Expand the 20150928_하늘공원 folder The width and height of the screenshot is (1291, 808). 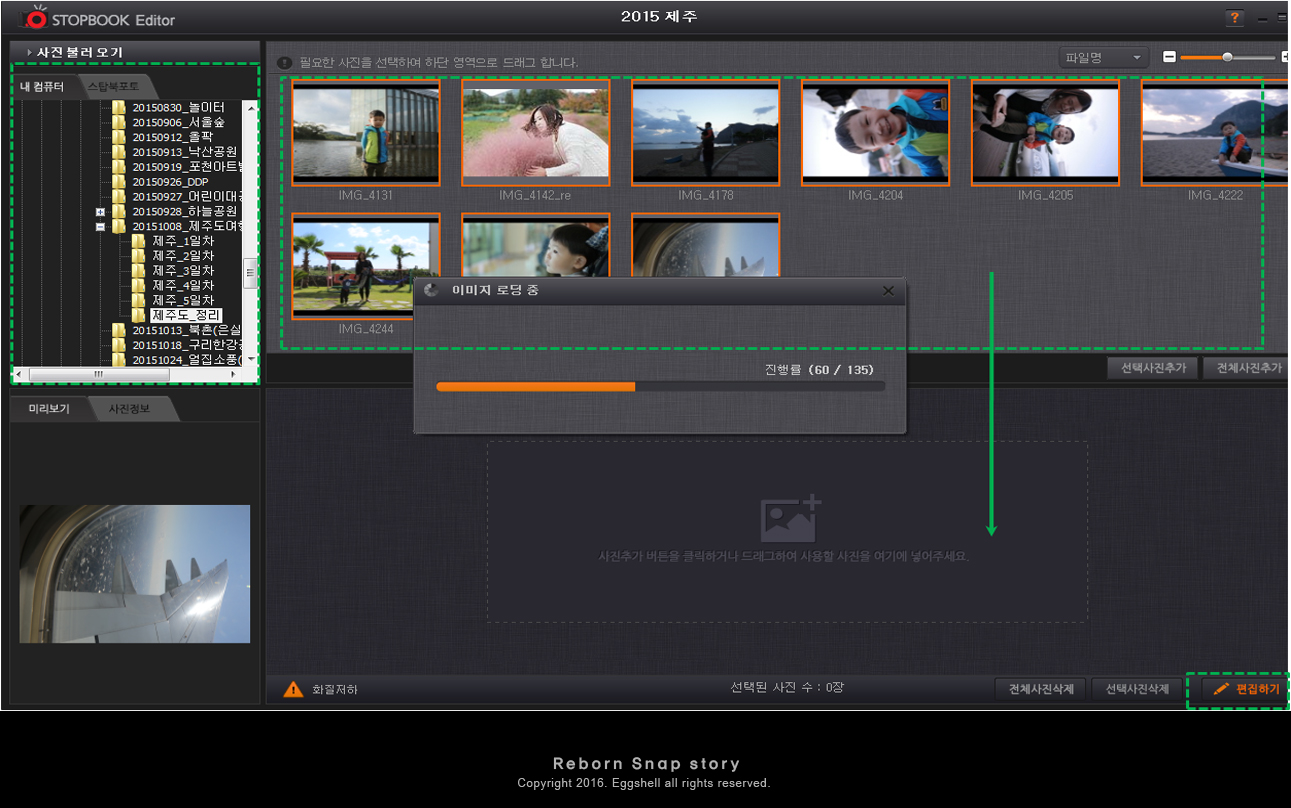100,212
